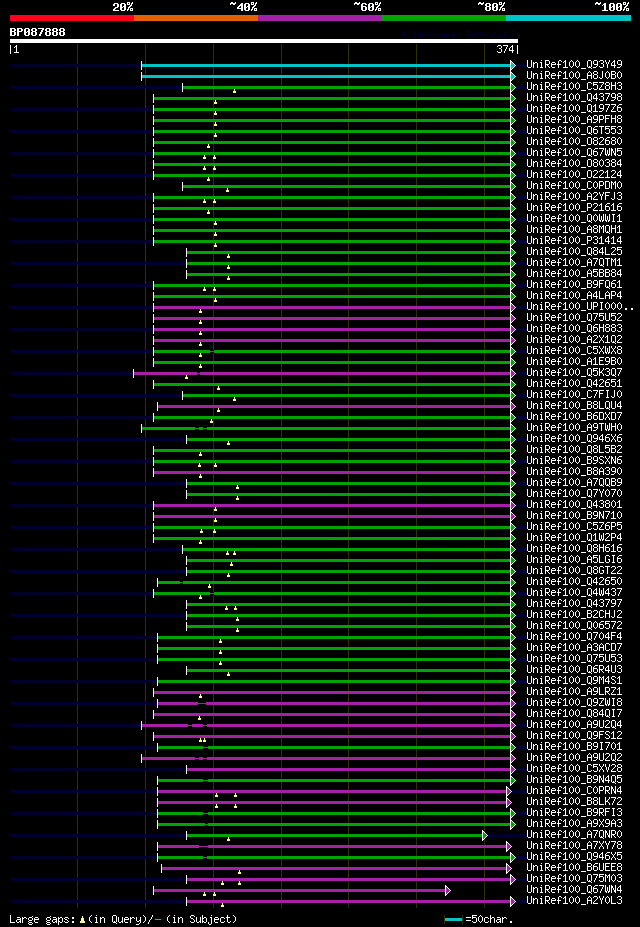The image size is (640, 927).
Task: Click the arrowhead ending UniRef100_A7QNR0 alignment
Action: coord(485,835)
